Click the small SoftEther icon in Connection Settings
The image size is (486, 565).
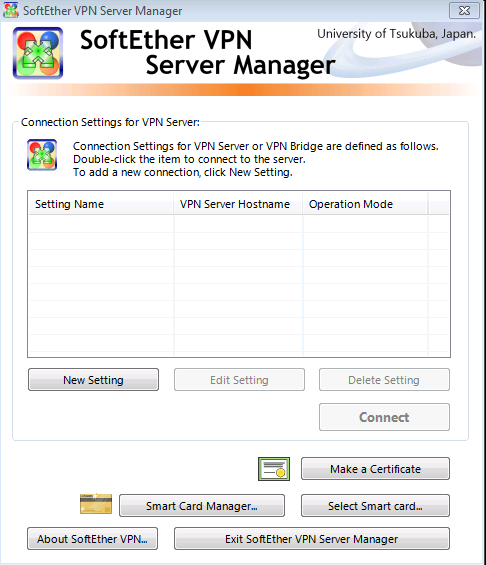[42, 155]
